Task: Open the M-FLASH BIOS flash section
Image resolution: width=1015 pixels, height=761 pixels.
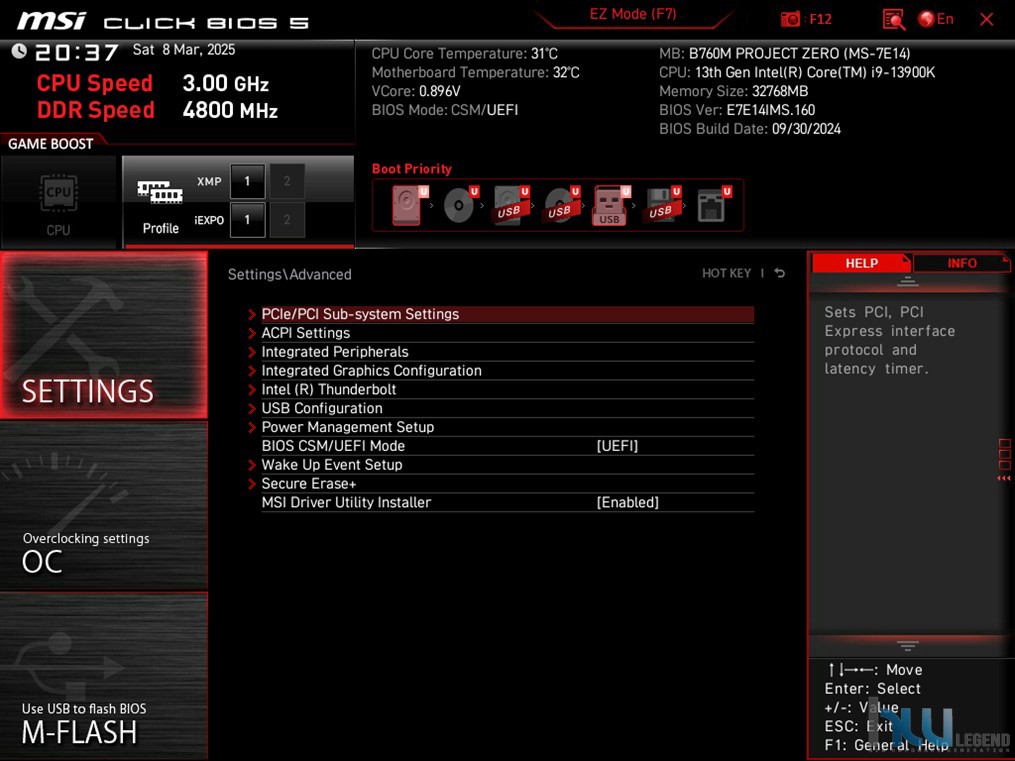Action: coord(104,676)
